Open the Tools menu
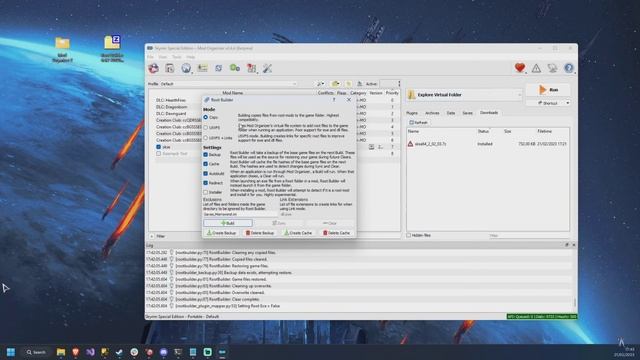 coord(176,57)
